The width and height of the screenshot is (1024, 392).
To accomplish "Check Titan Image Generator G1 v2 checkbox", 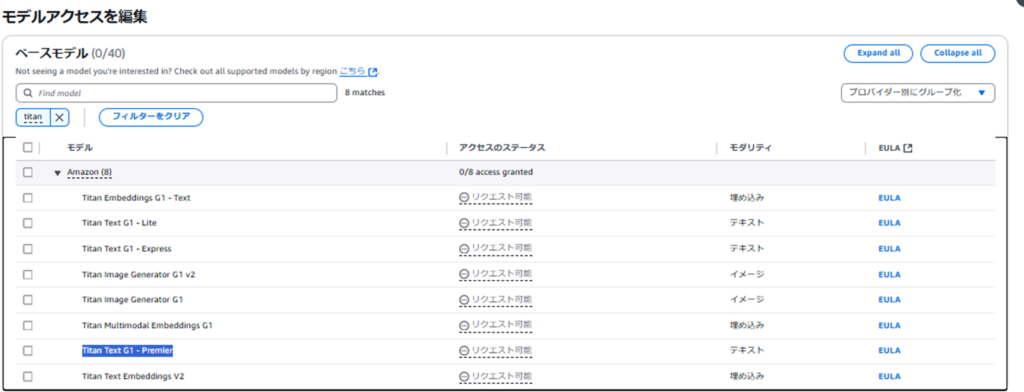I will click(x=27, y=274).
